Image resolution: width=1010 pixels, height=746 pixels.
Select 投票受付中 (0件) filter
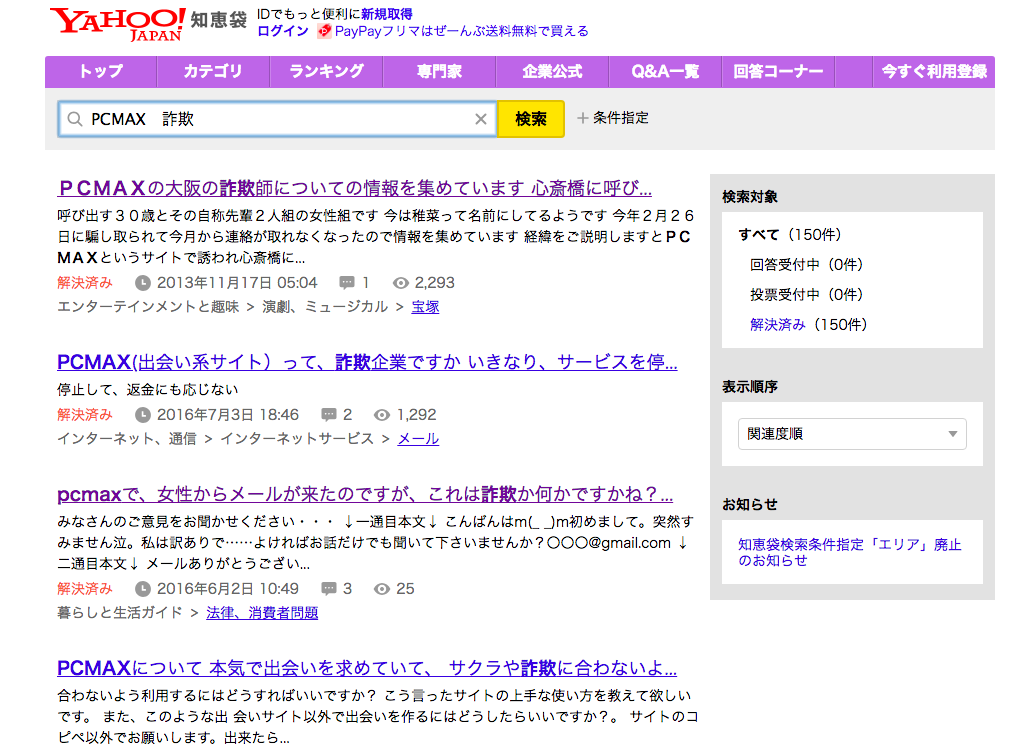click(806, 295)
